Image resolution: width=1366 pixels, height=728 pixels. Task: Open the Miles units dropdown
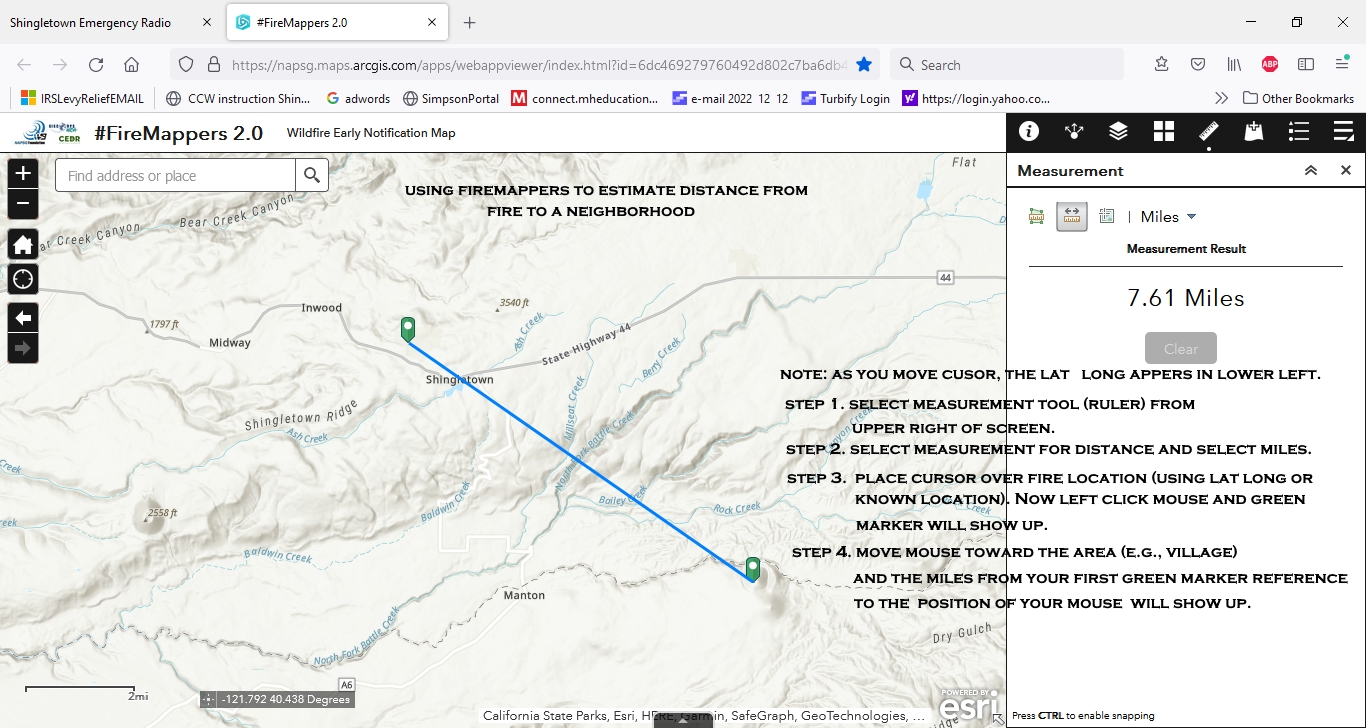pos(1166,216)
